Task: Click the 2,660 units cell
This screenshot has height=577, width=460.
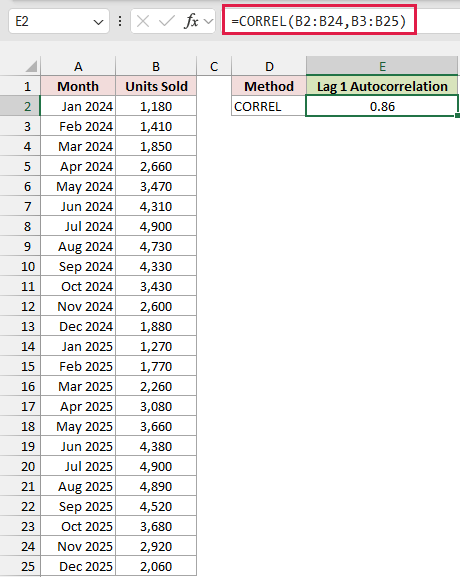Action: click(156, 166)
